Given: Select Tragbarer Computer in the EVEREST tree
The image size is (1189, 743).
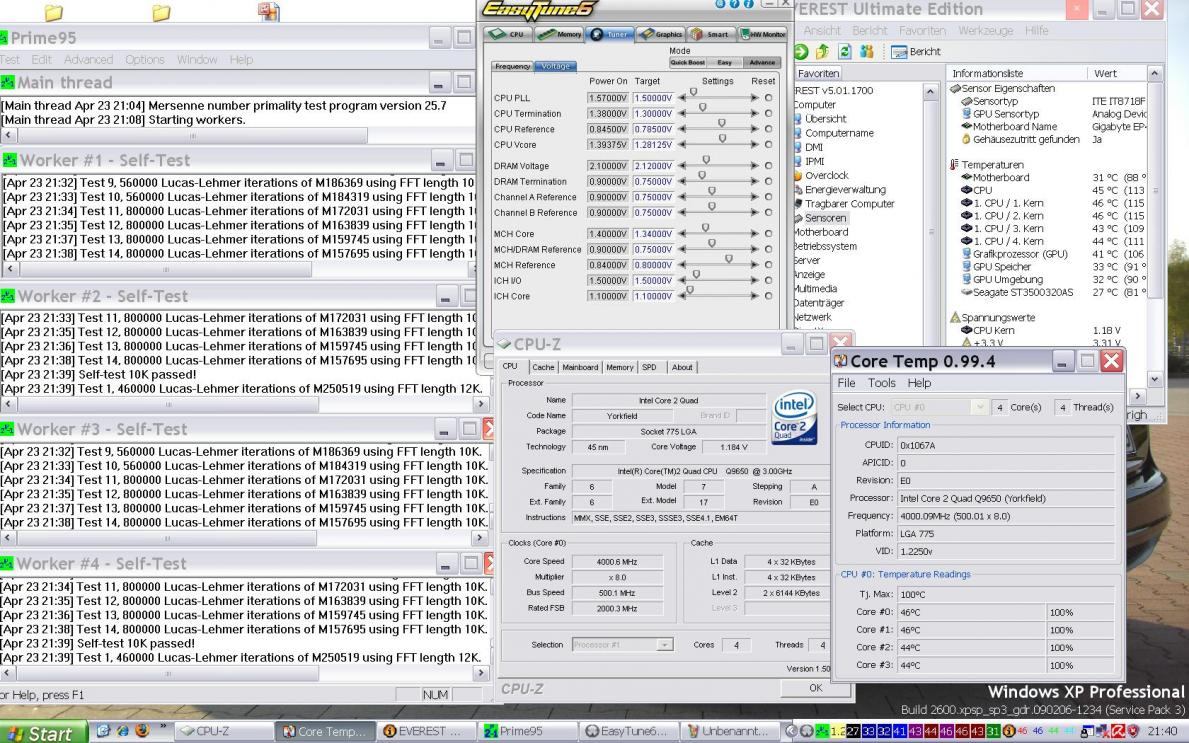Looking at the screenshot, I should point(849,204).
